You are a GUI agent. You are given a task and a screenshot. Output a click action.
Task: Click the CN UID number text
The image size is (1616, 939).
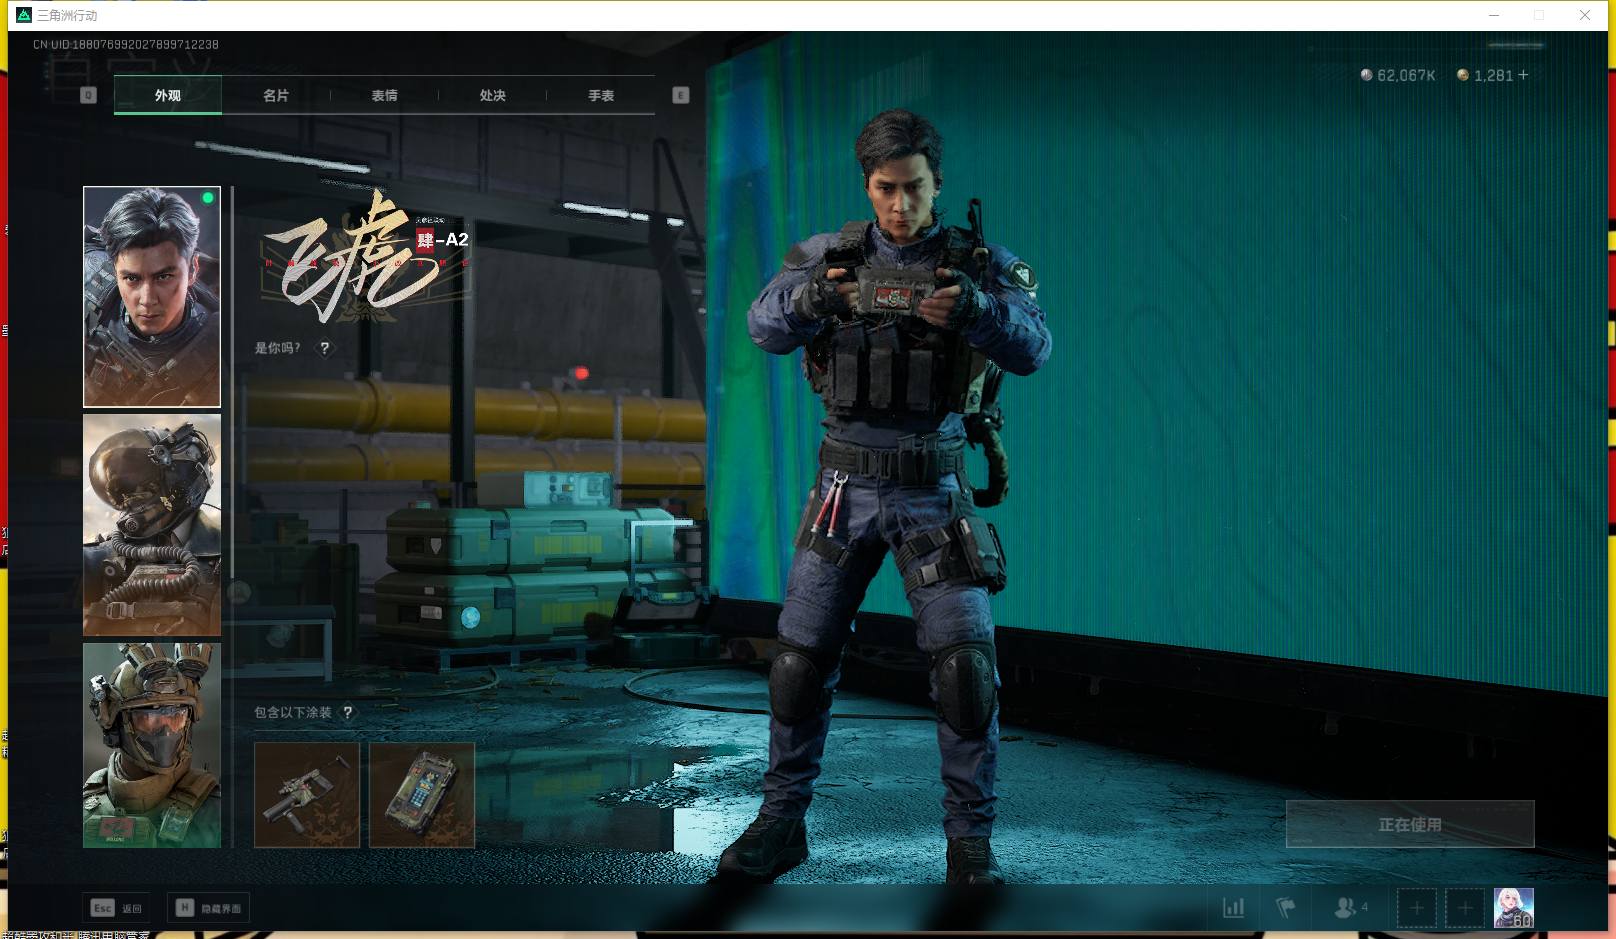126,44
